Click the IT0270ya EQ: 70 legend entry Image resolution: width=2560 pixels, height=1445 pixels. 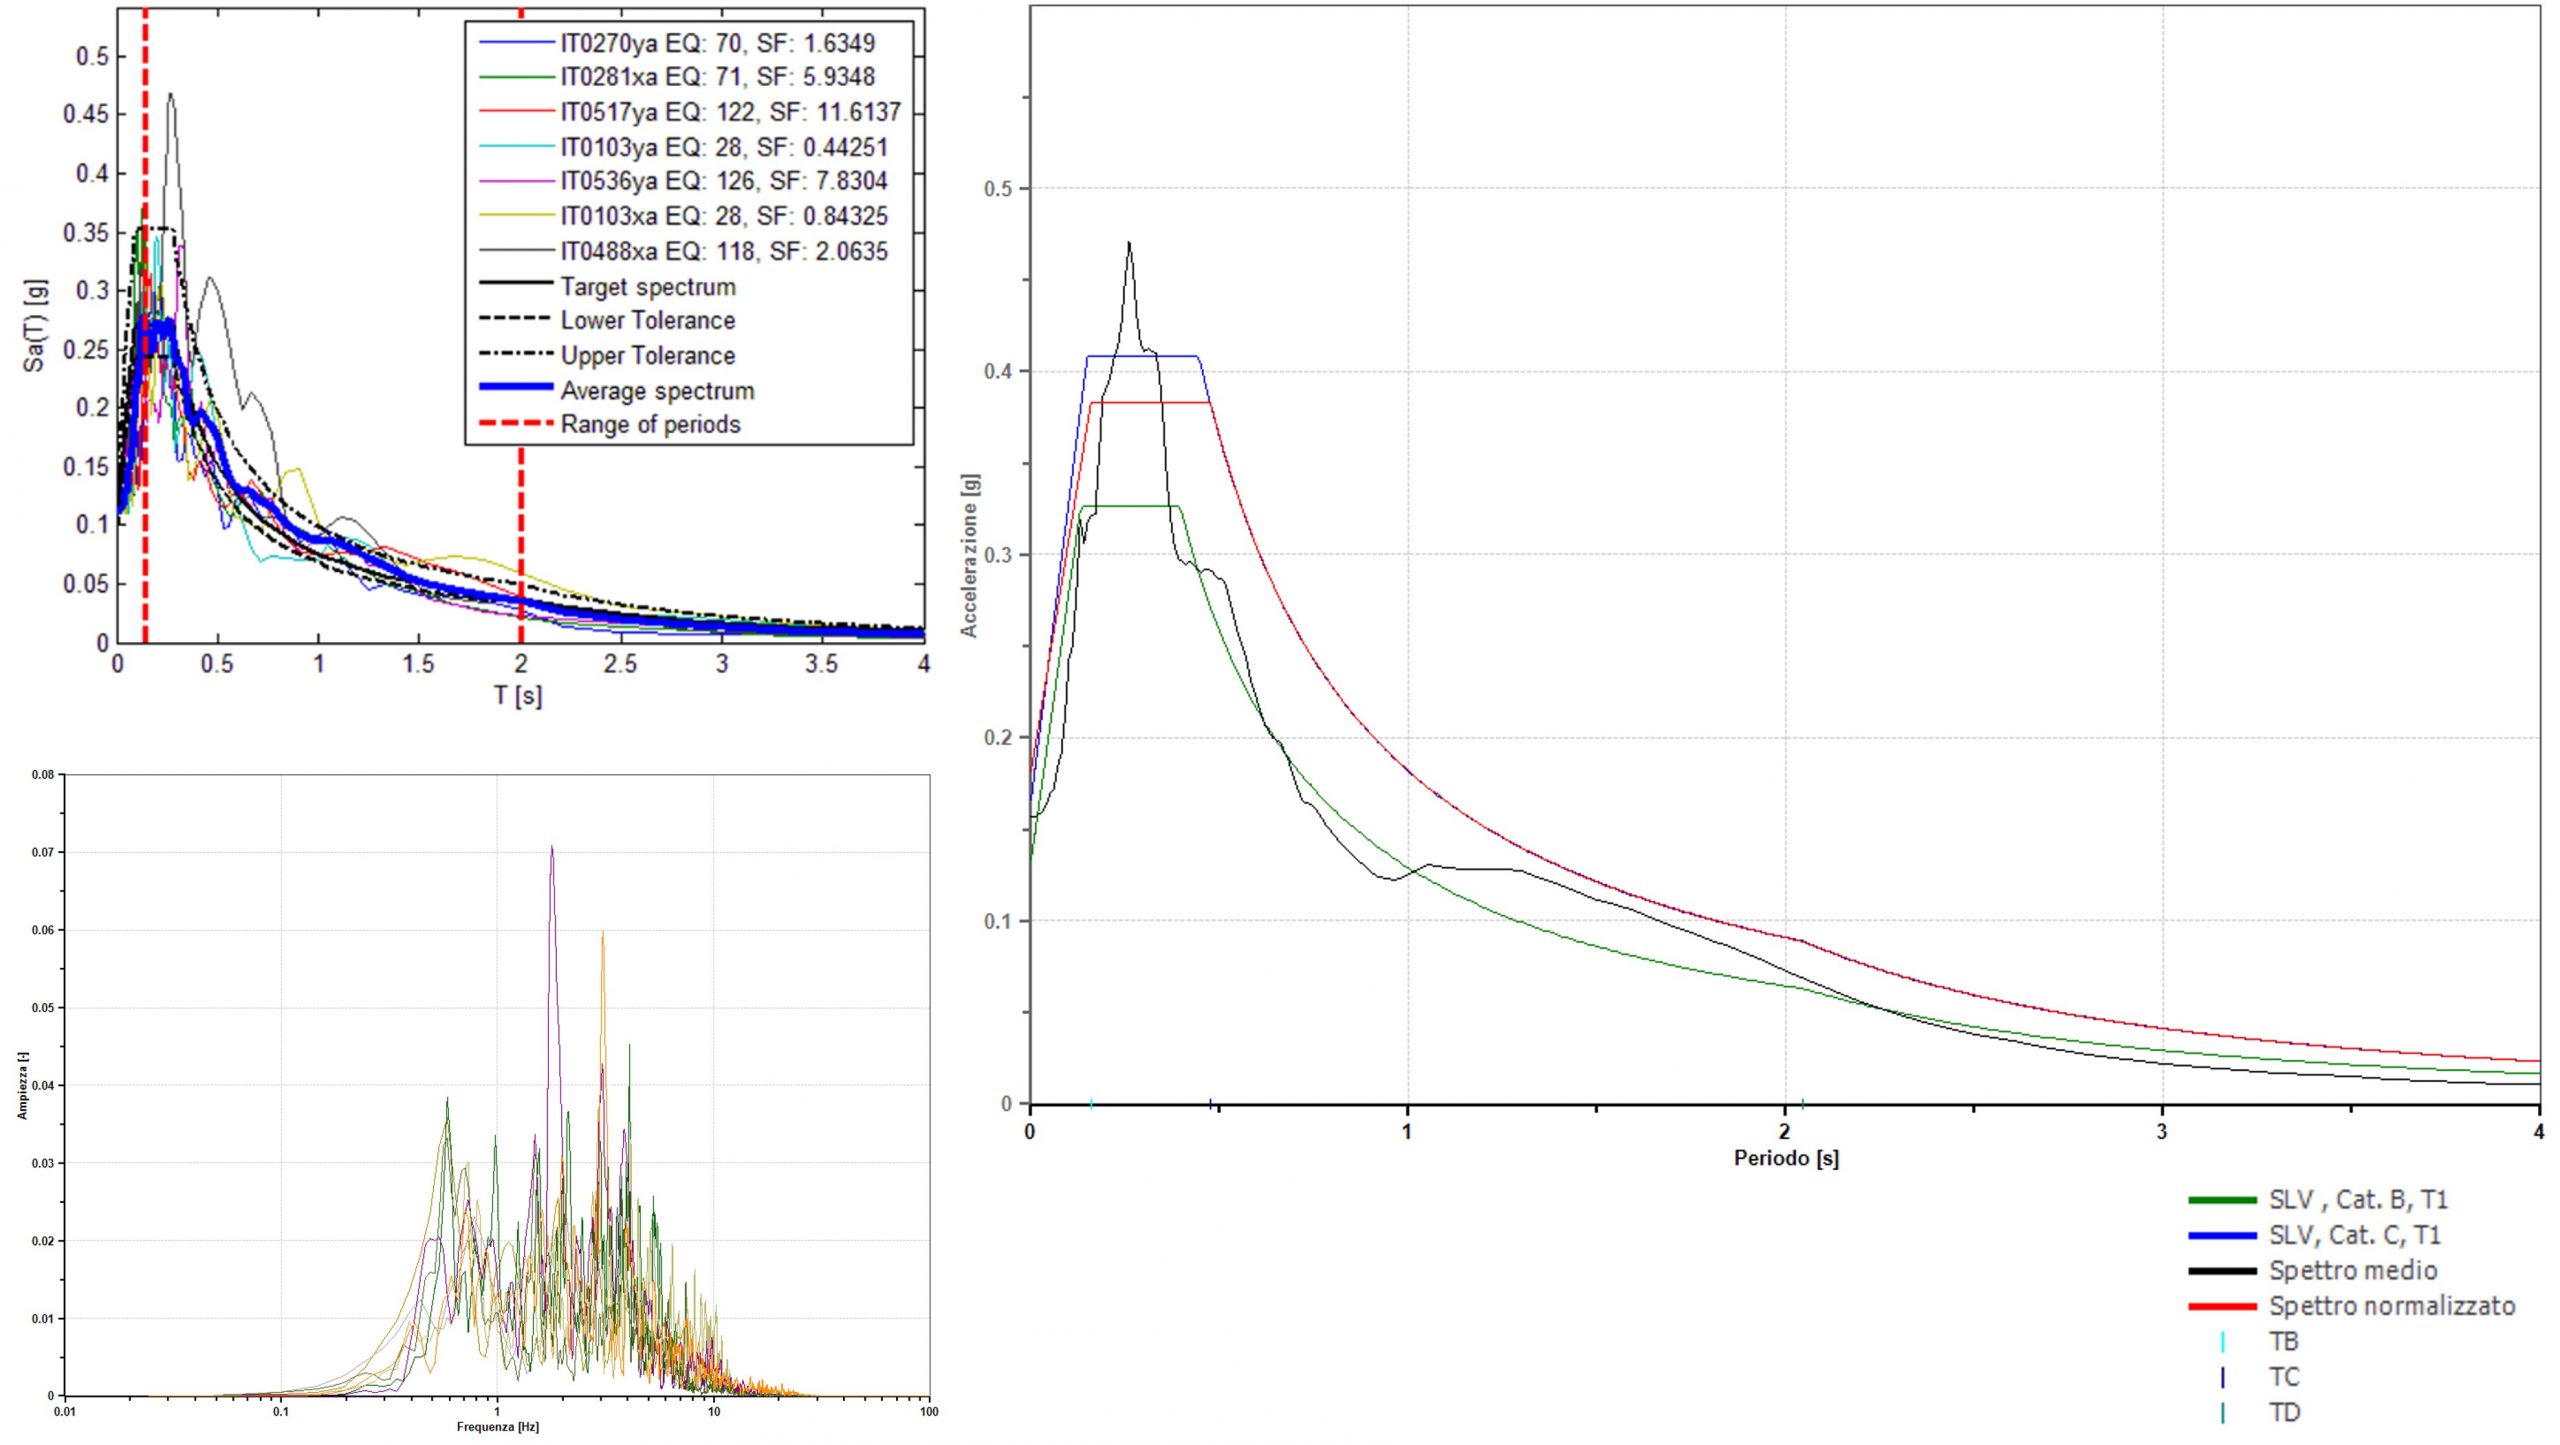coord(678,43)
